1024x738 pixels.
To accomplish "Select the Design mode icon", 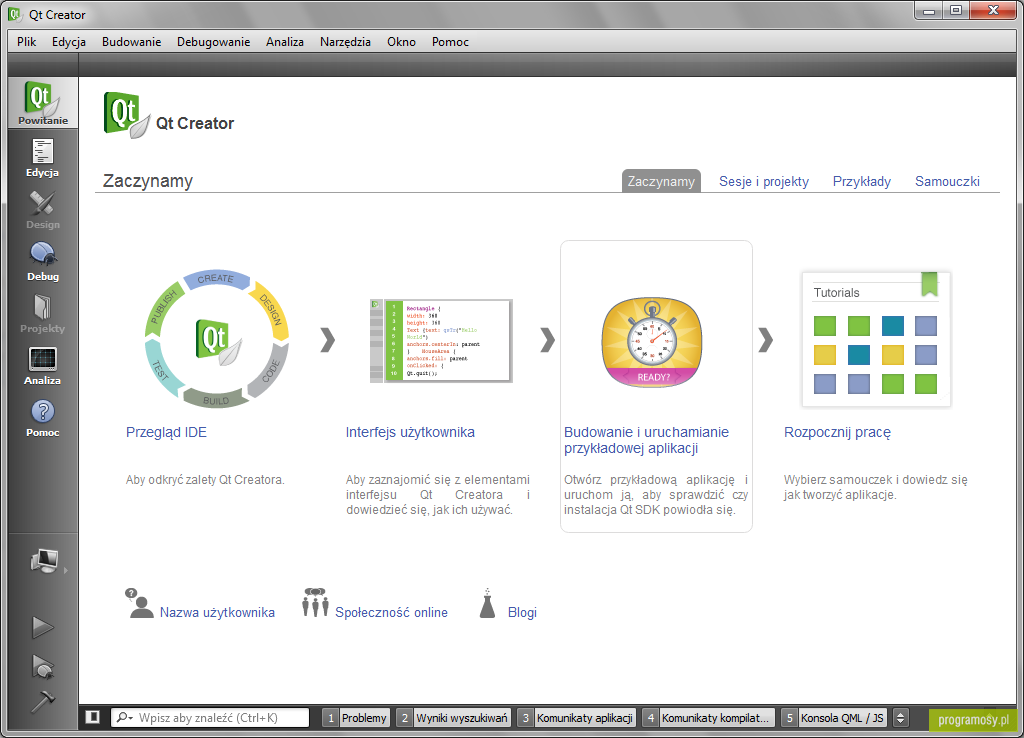I will (x=42, y=210).
